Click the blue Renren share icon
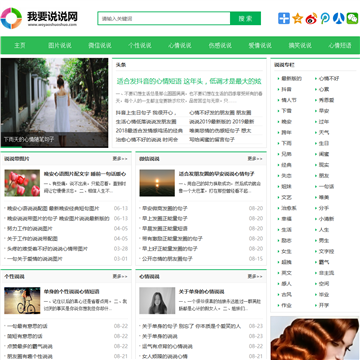 pyautogui.click(x=339, y=18)
